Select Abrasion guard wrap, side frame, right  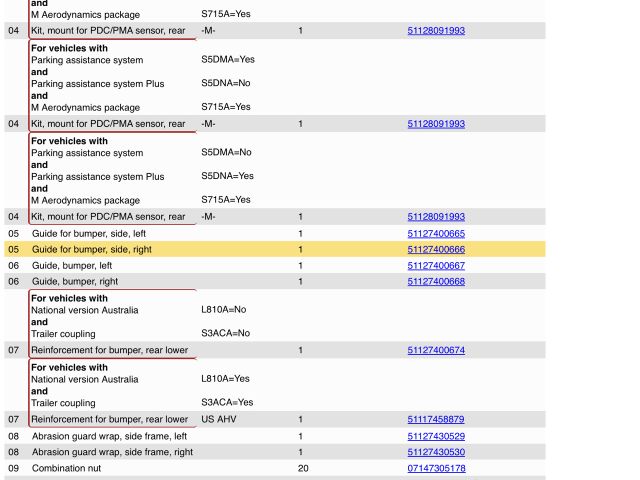point(112,452)
